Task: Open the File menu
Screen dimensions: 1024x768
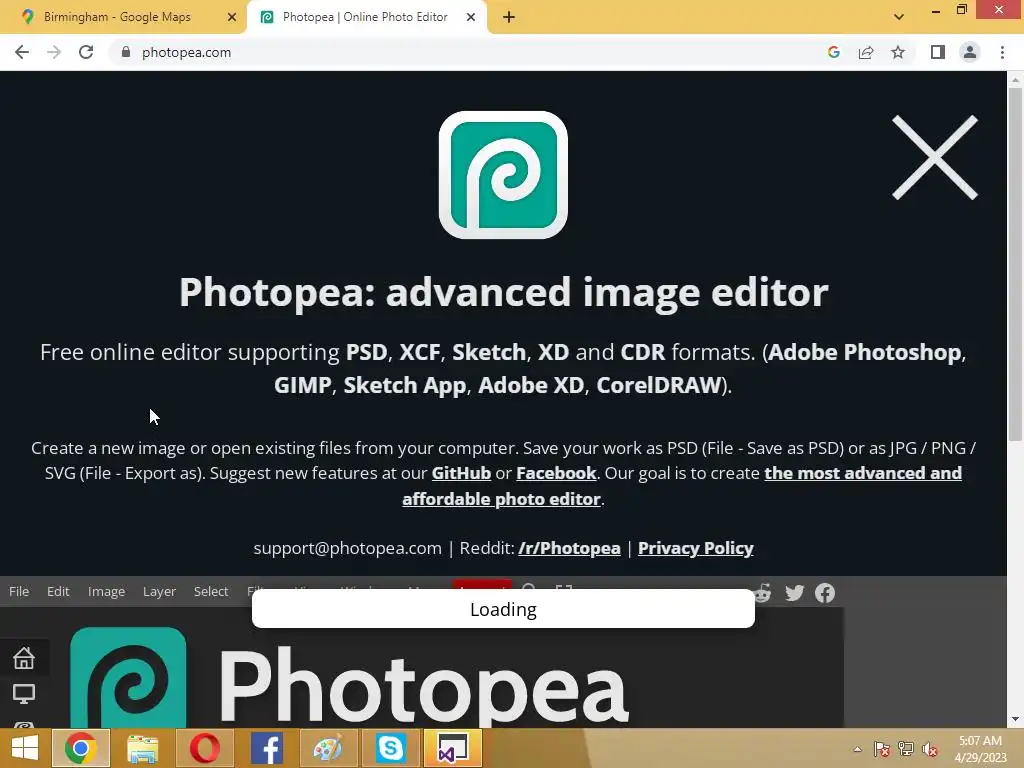Action: (19, 591)
